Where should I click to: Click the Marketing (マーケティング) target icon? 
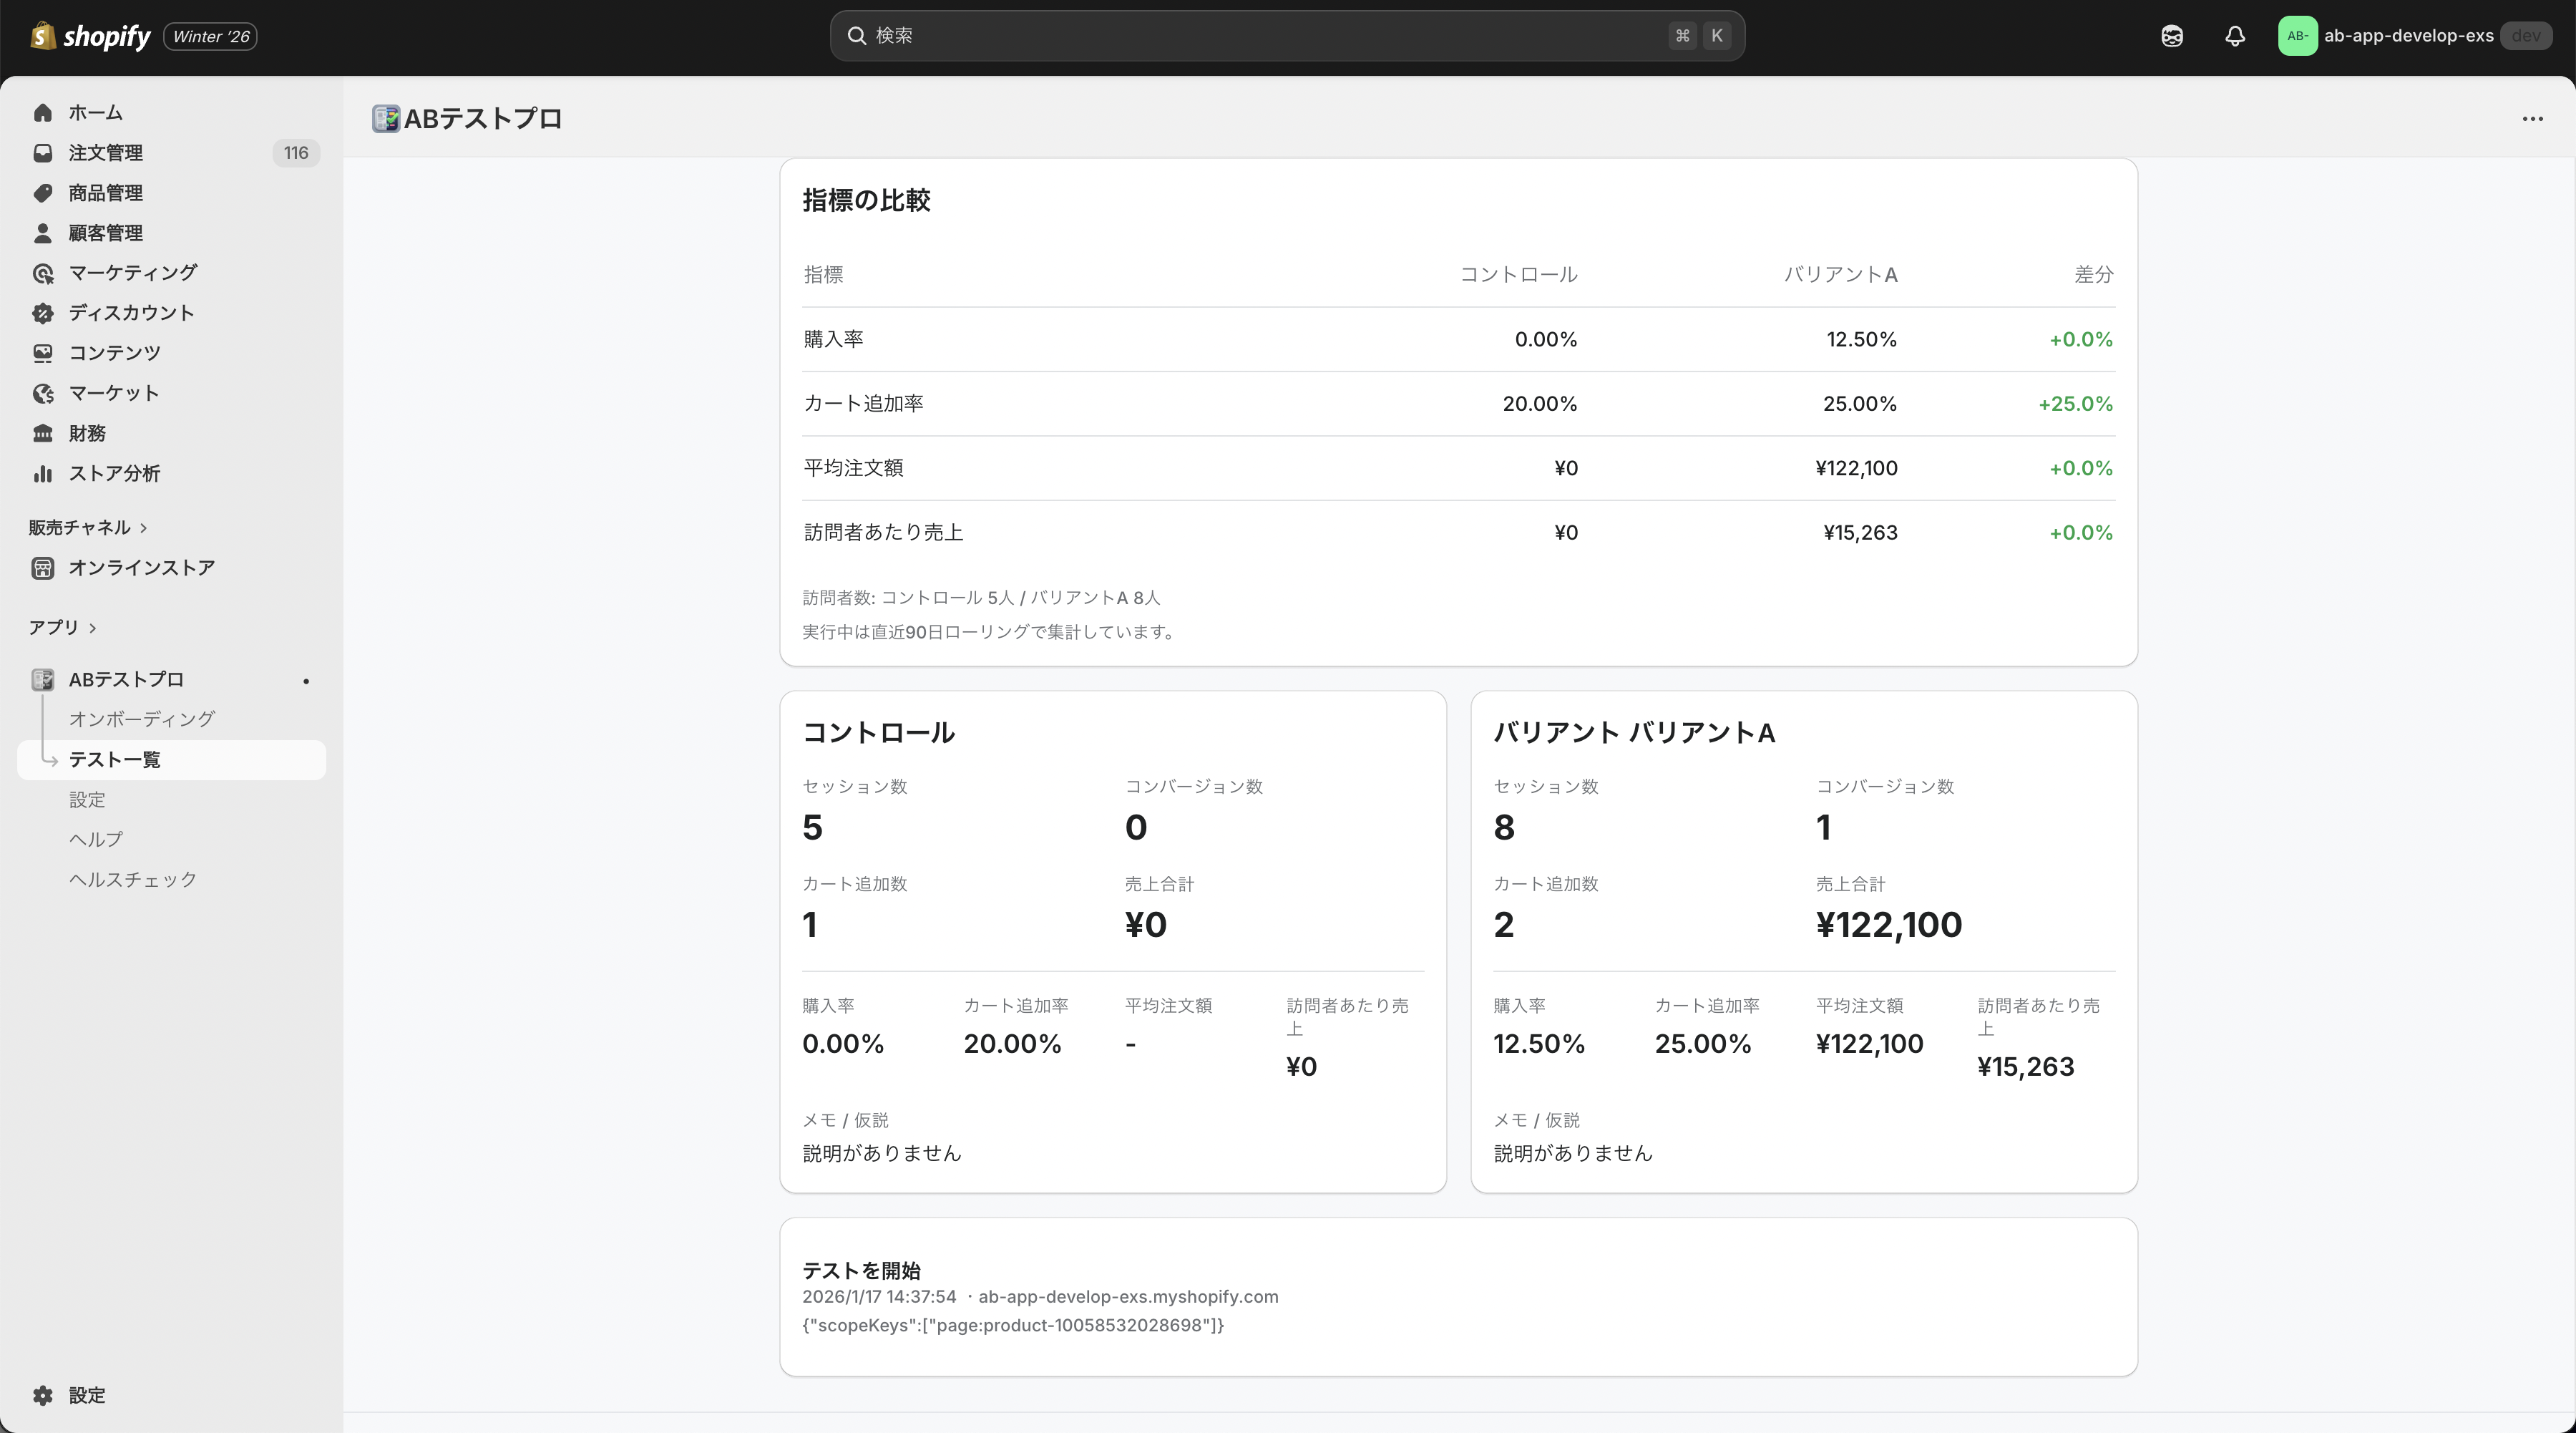click(42, 273)
